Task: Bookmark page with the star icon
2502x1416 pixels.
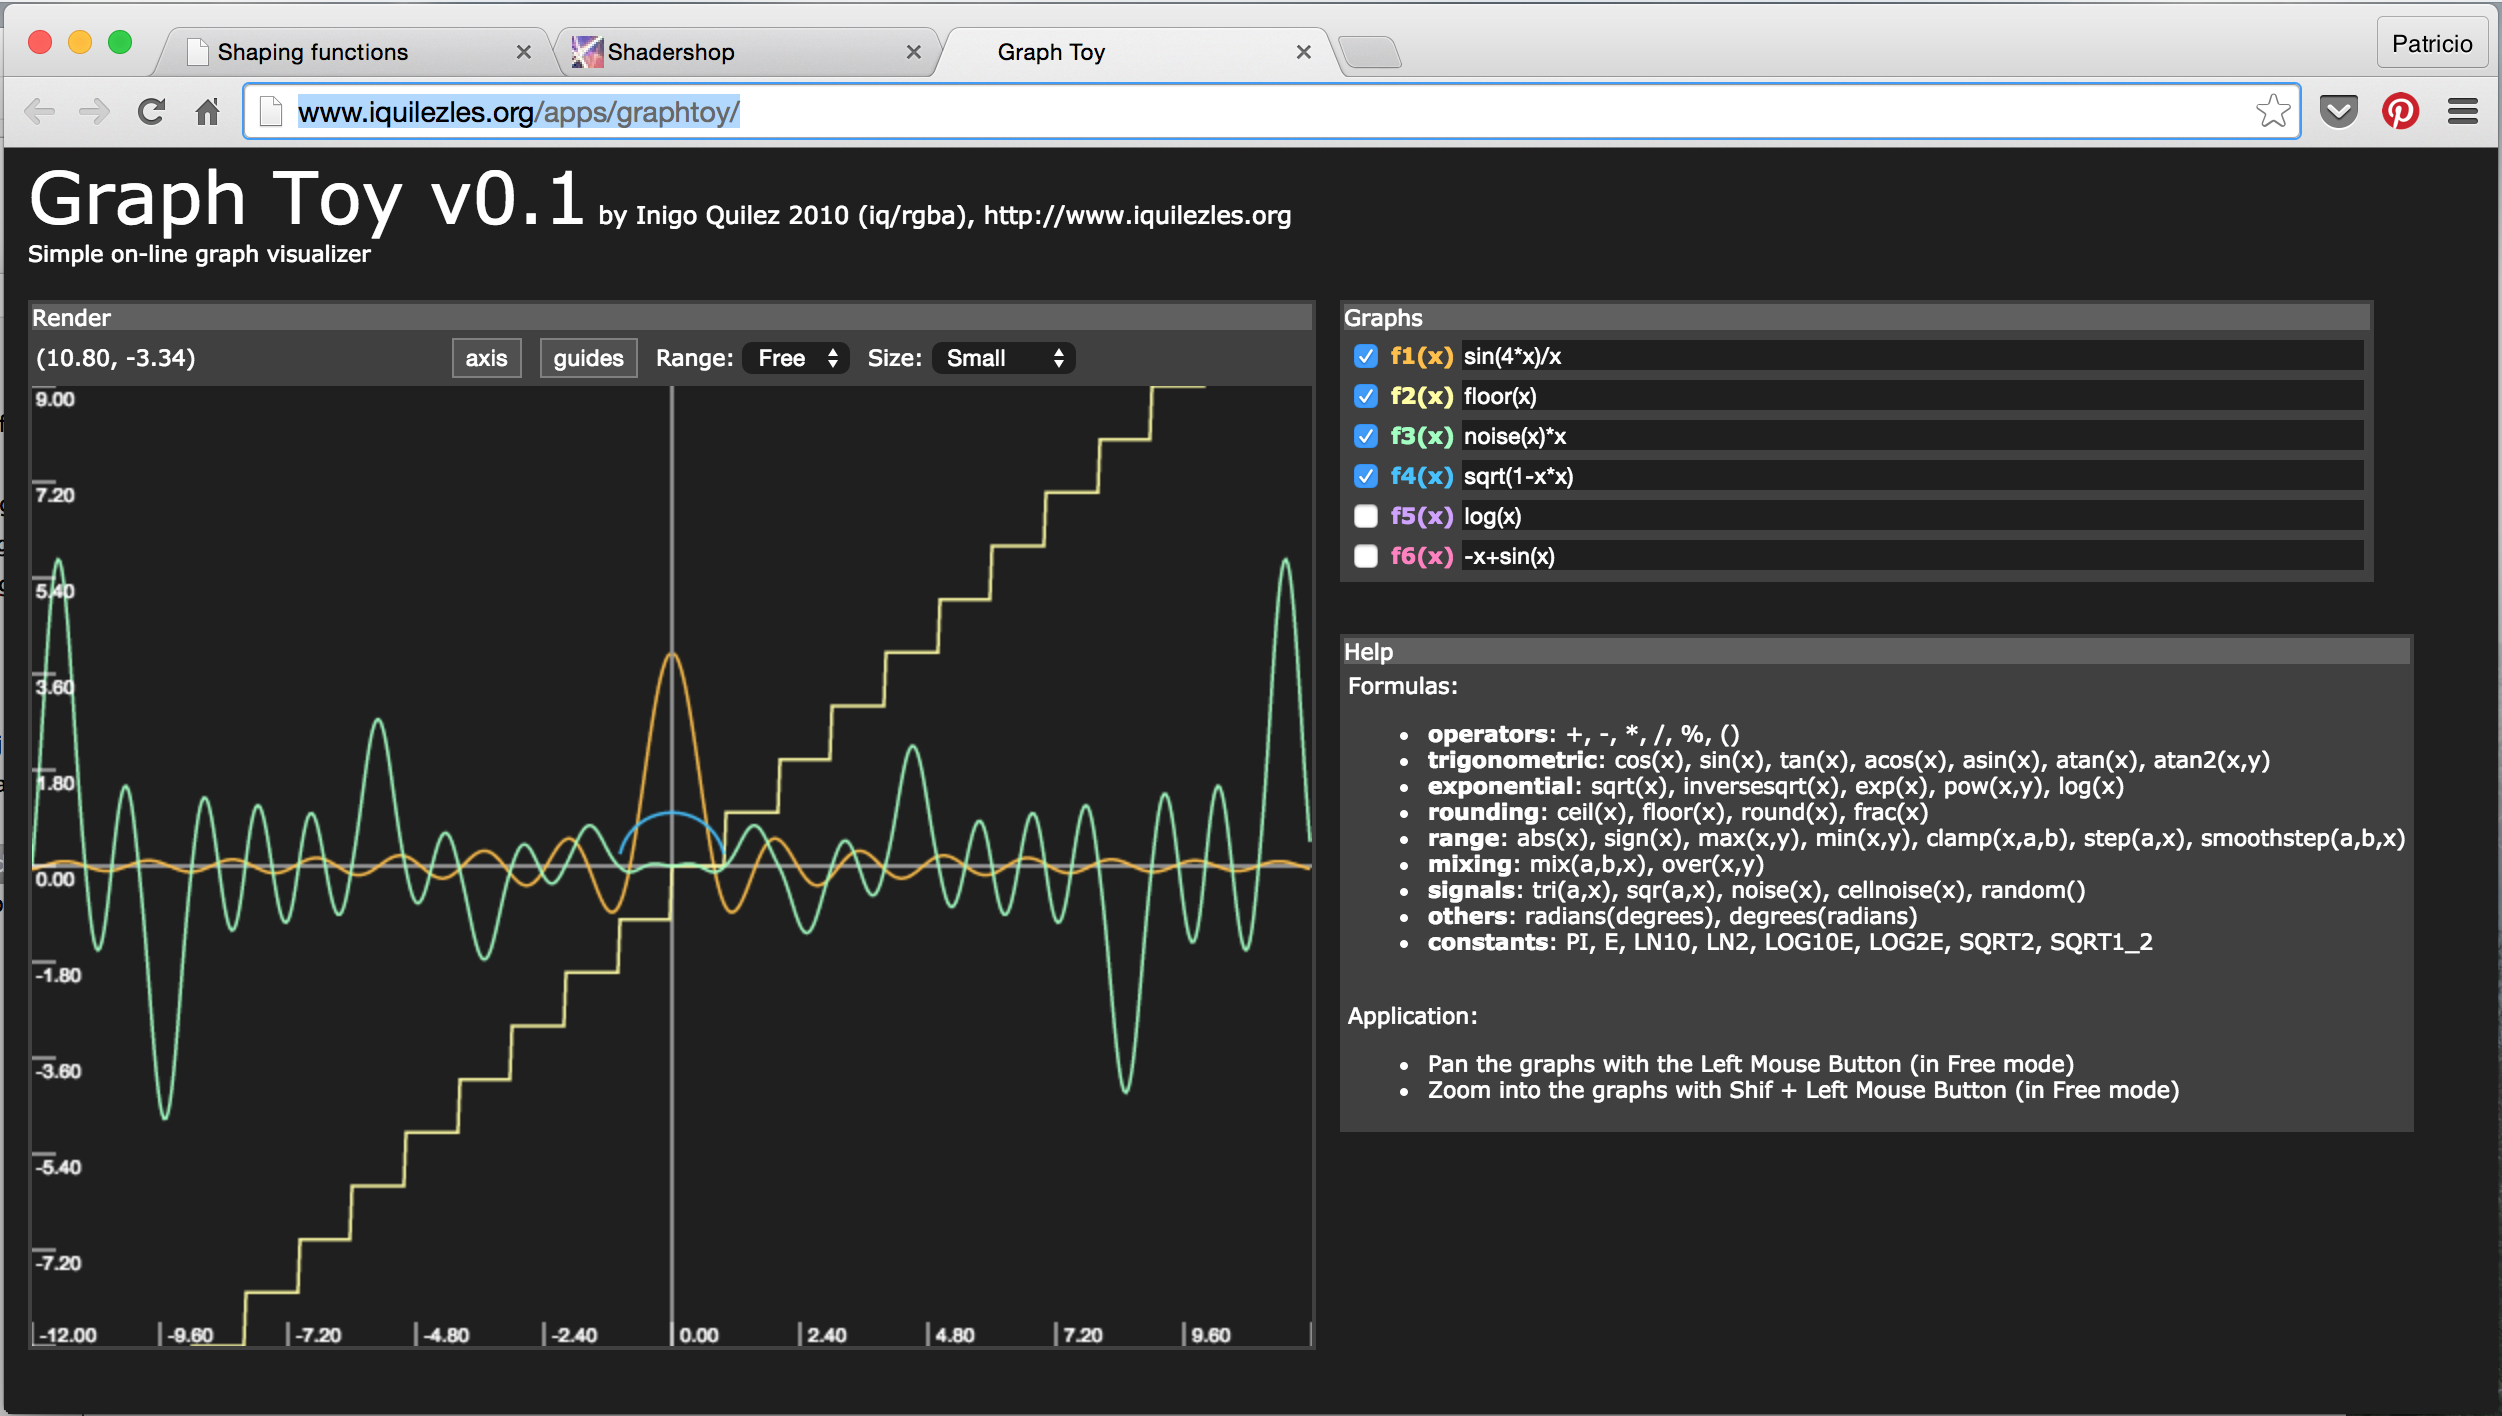Action: point(2272,111)
